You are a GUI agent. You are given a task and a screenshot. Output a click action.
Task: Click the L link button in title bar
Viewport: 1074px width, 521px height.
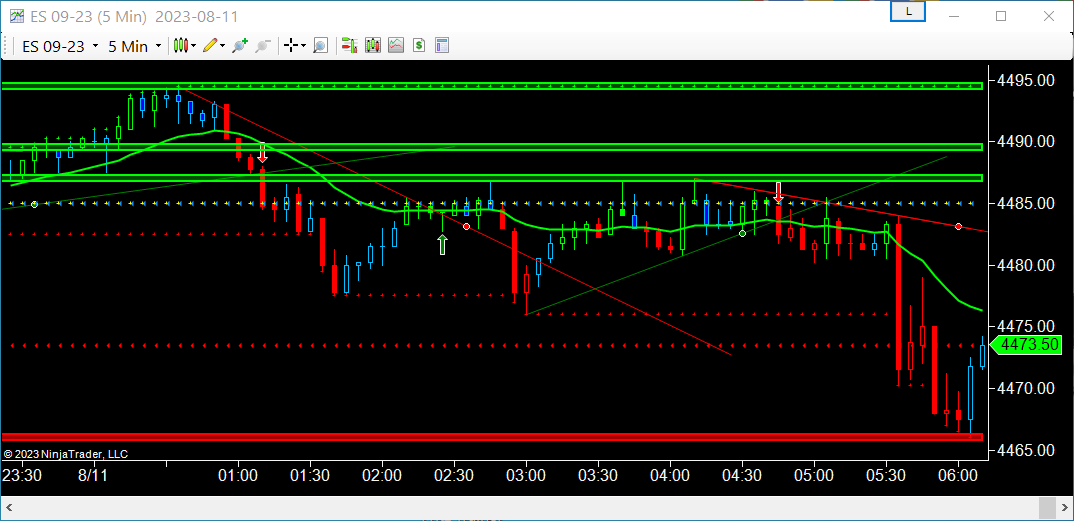[x=908, y=12]
